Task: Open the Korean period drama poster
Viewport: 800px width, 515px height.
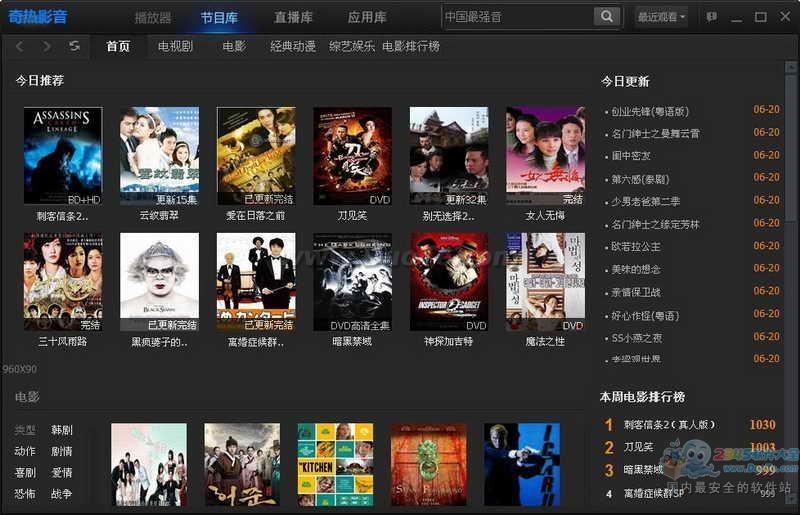Action: (x=242, y=464)
